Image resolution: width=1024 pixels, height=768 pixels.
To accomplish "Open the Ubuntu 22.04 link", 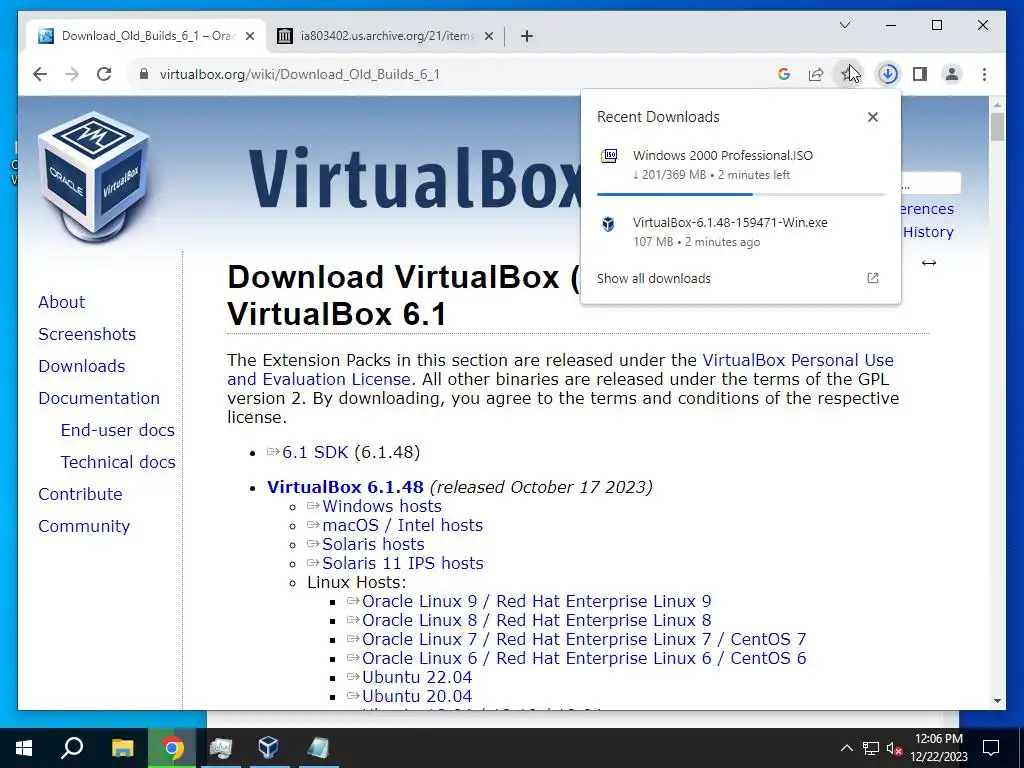I will (417, 677).
